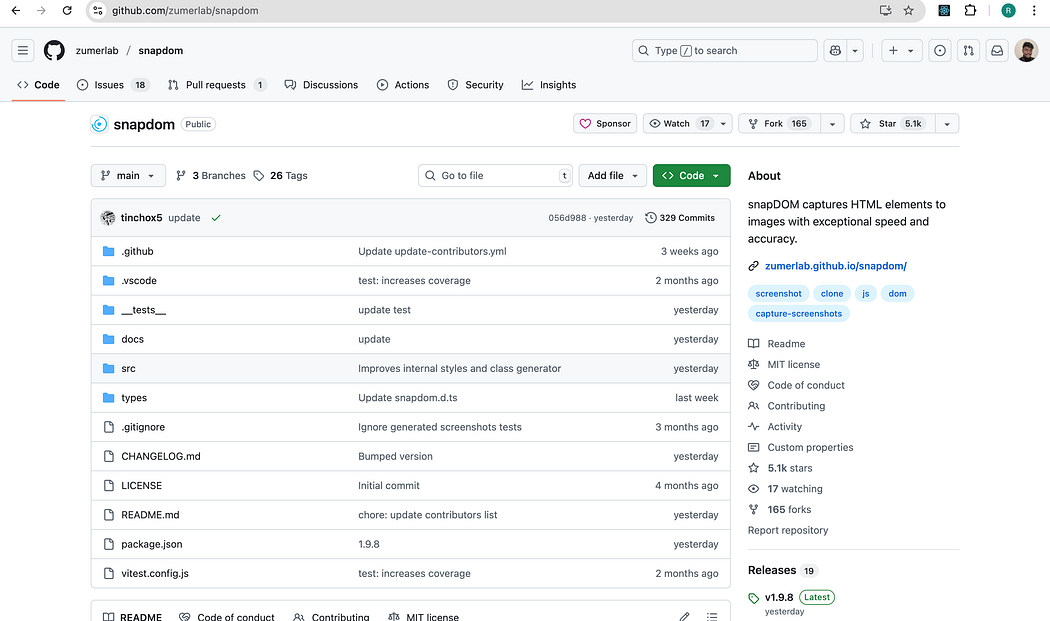Click the Go to file search box
Screen dimensions: 1050x621
(x=496, y=176)
